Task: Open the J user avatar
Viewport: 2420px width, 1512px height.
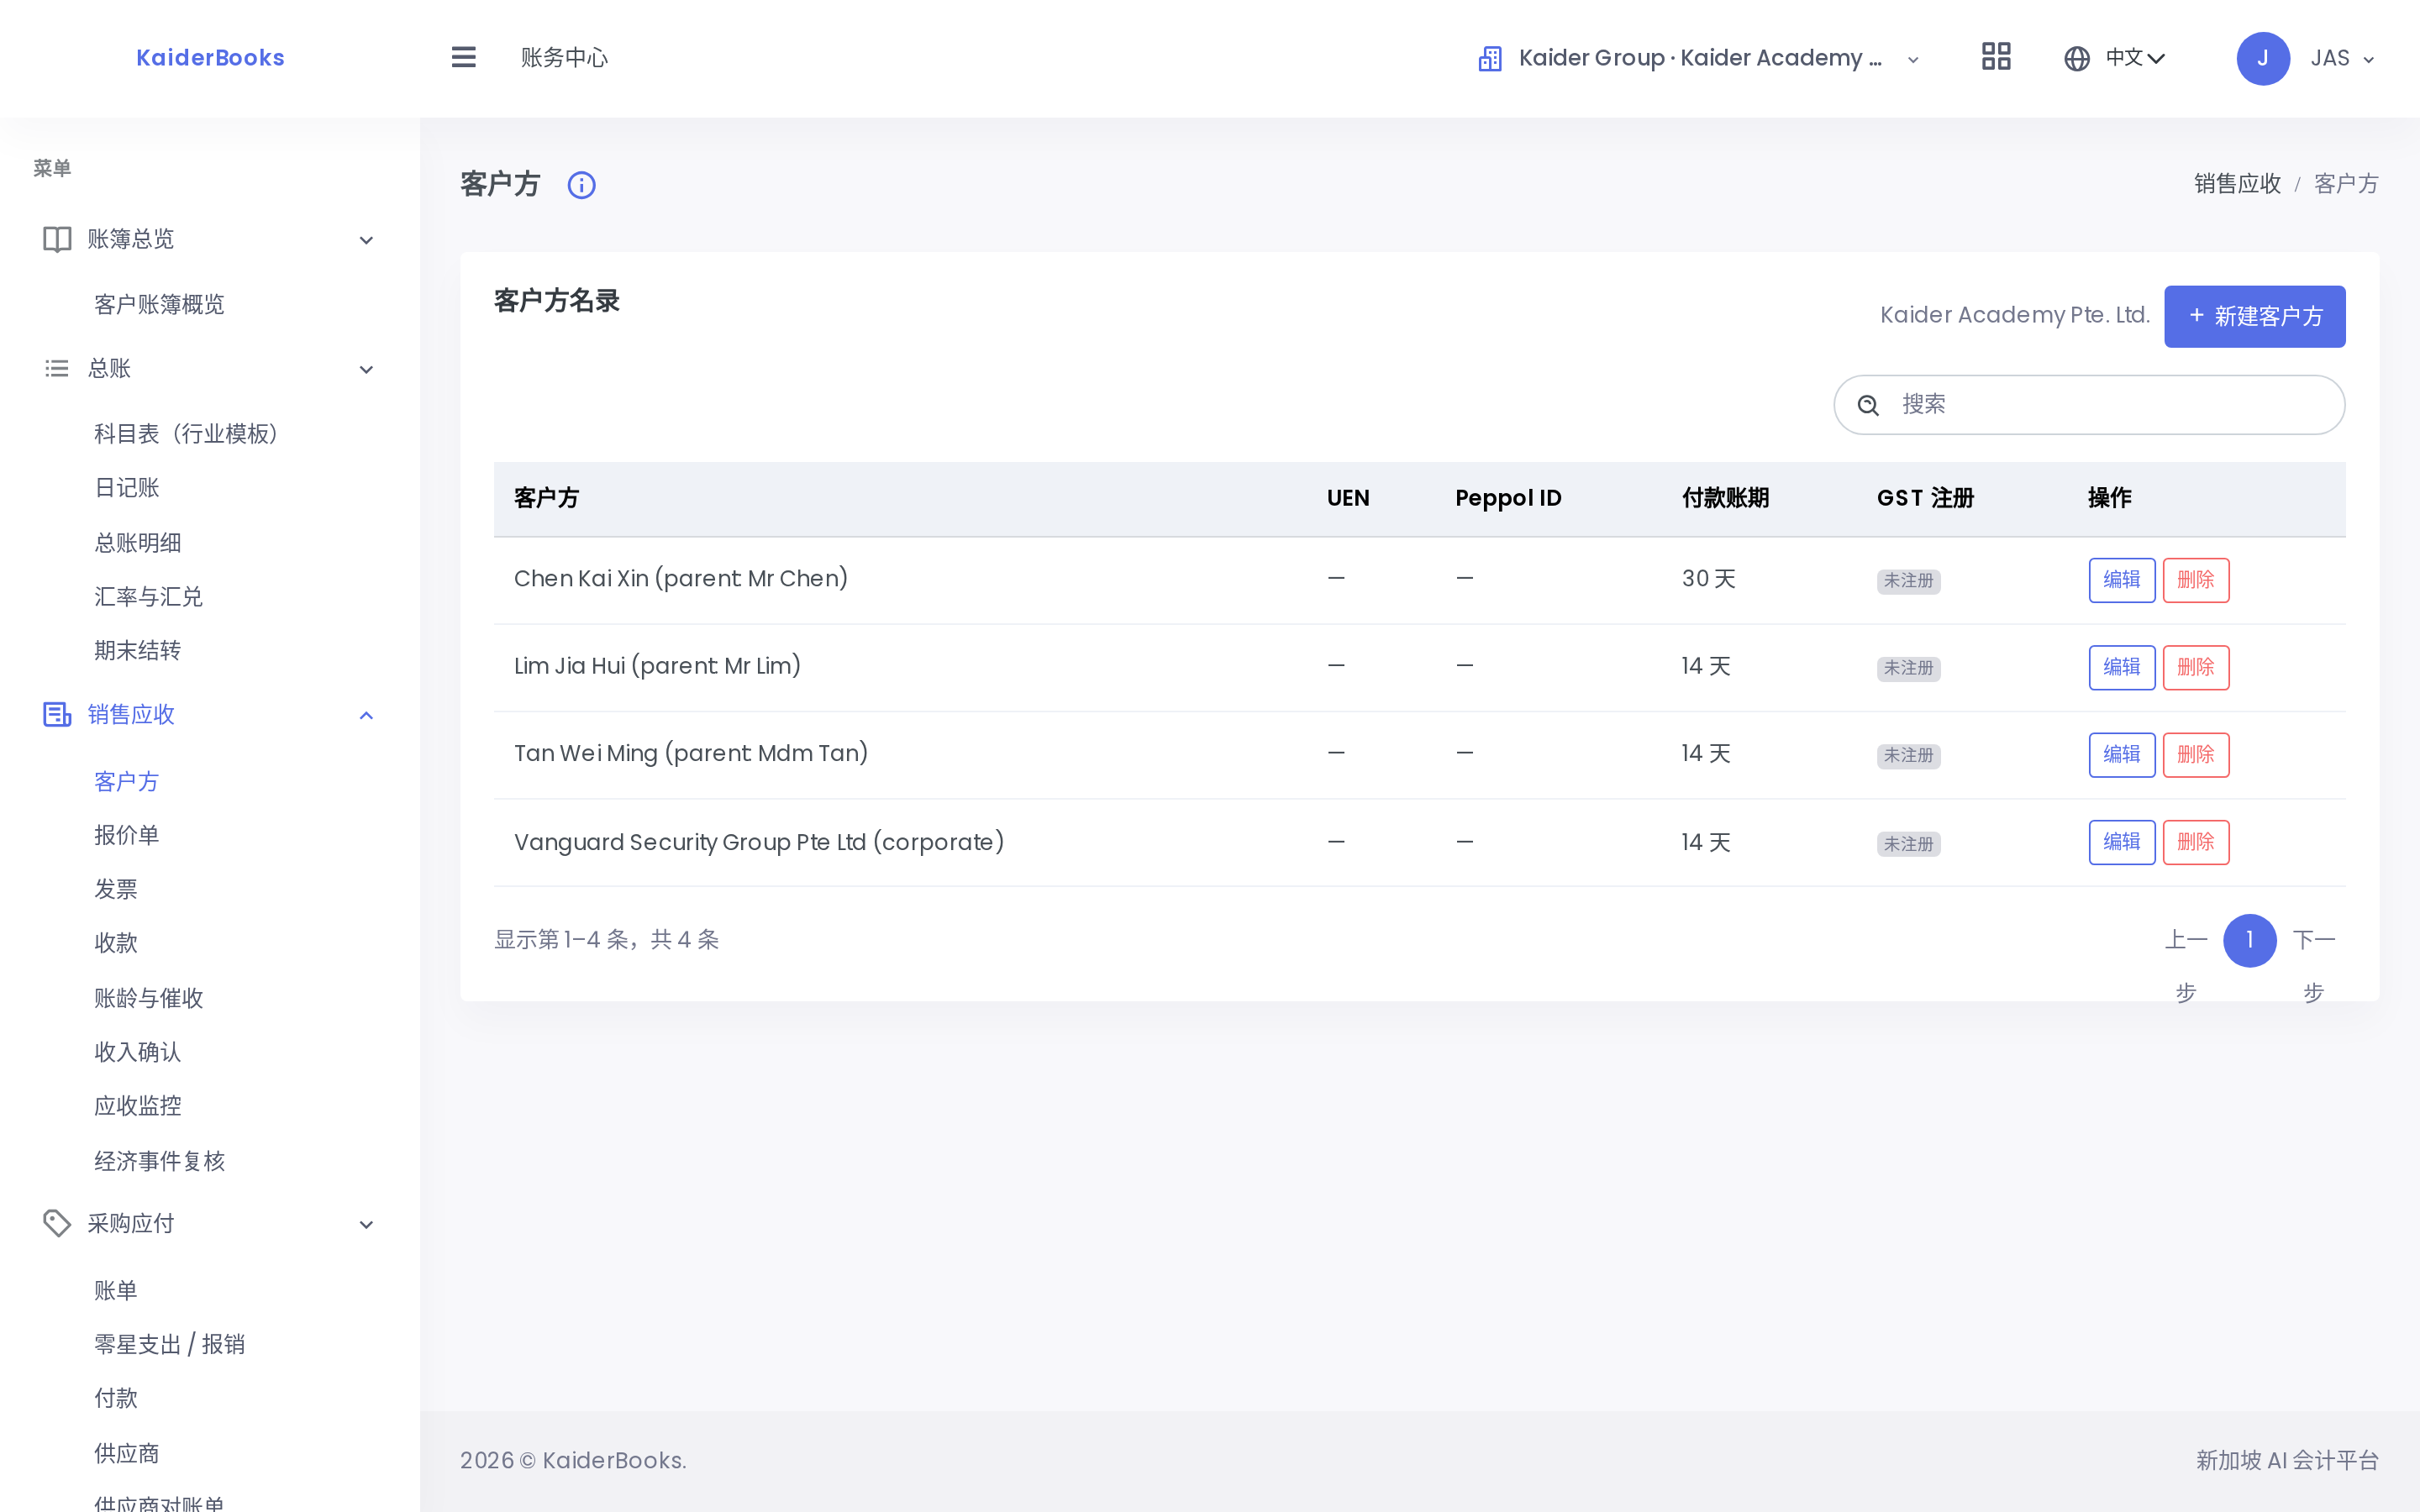Action: point(2263,59)
